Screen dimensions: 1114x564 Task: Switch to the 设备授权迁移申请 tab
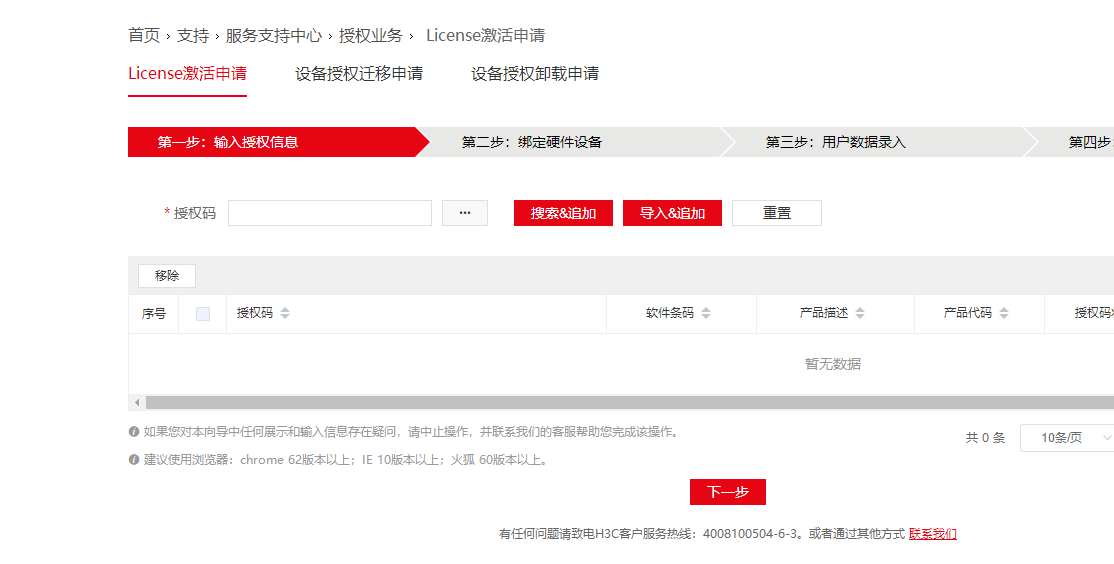tap(359, 74)
